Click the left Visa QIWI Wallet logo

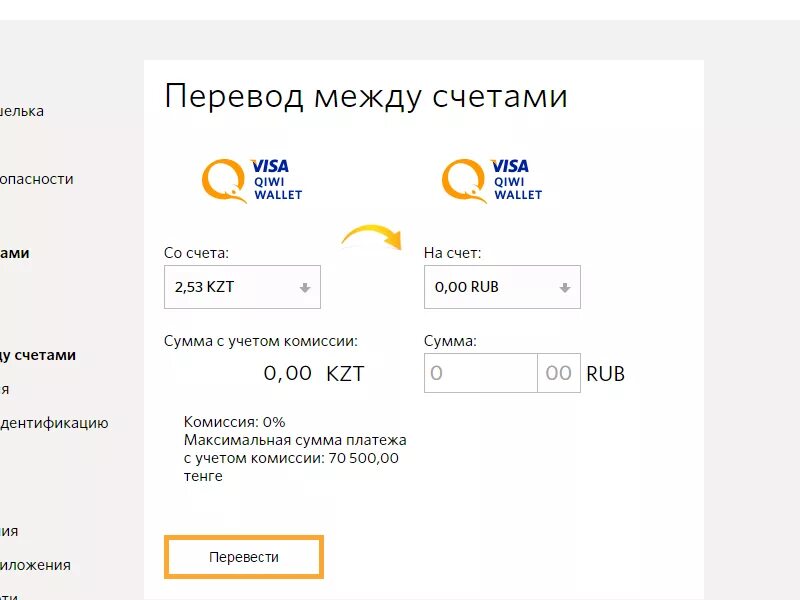(x=252, y=180)
